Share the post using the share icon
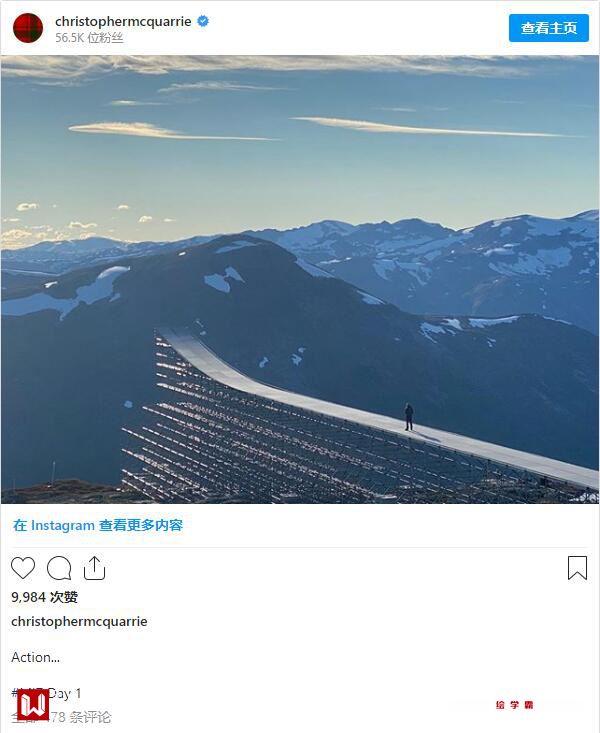The height and width of the screenshot is (733, 600). (x=94, y=568)
